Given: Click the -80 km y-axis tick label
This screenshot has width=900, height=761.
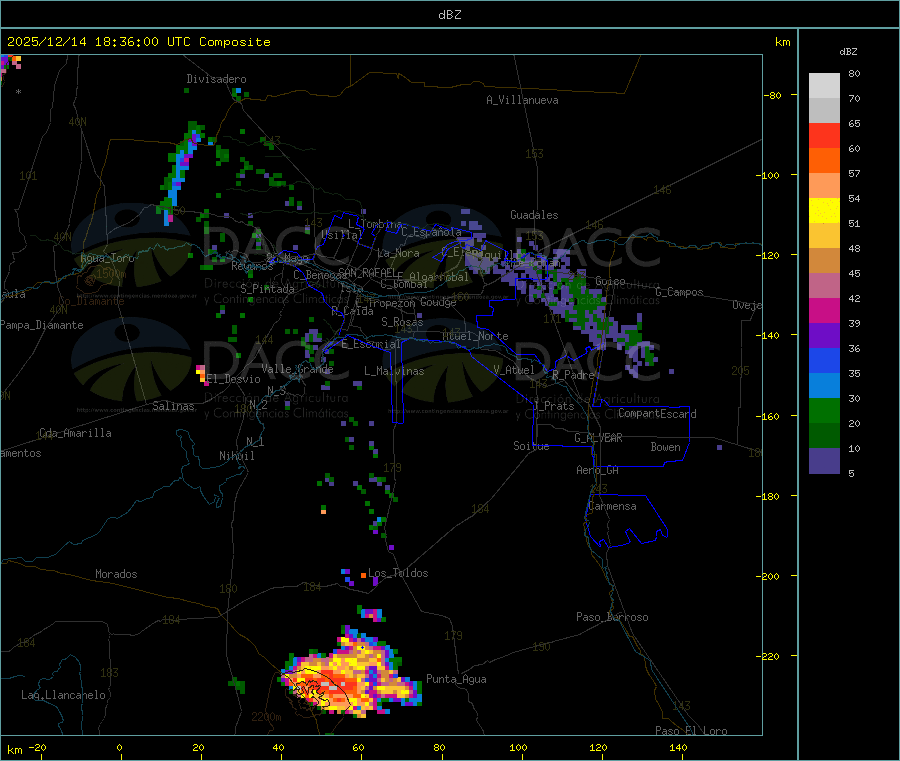Looking at the screenshot, I should [772, 95].
